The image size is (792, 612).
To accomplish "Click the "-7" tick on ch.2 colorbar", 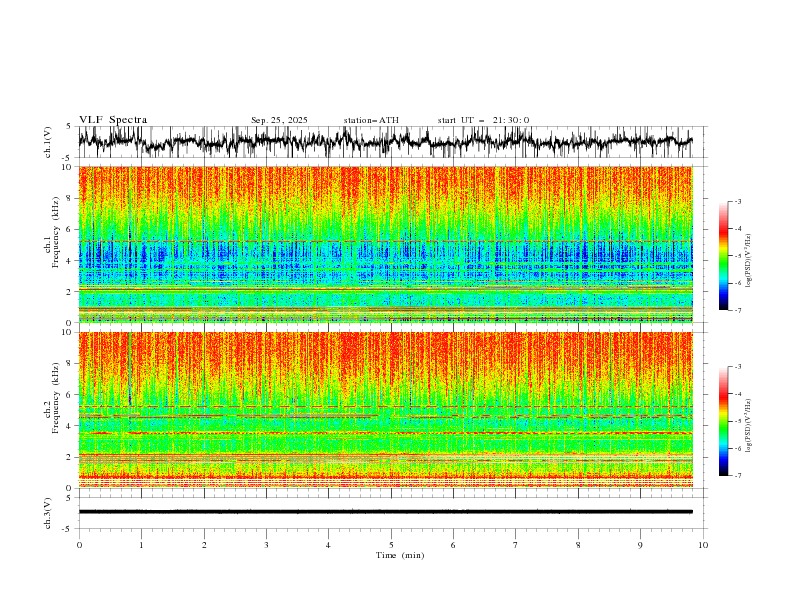I will (x=738, y=476).
